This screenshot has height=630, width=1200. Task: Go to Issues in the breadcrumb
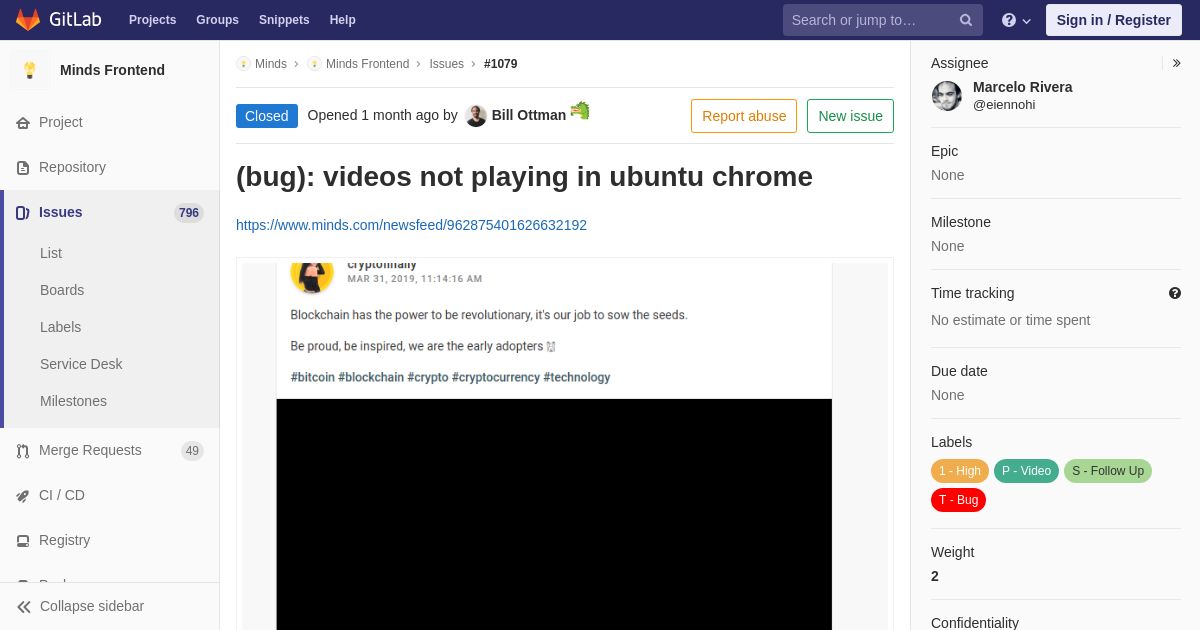(446, 64)
